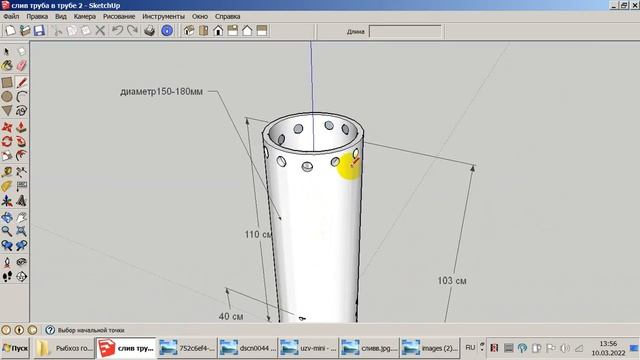This screenshot has width=640, height=360.
Task: Open the Камера menu
Action: tap(85, 16)
